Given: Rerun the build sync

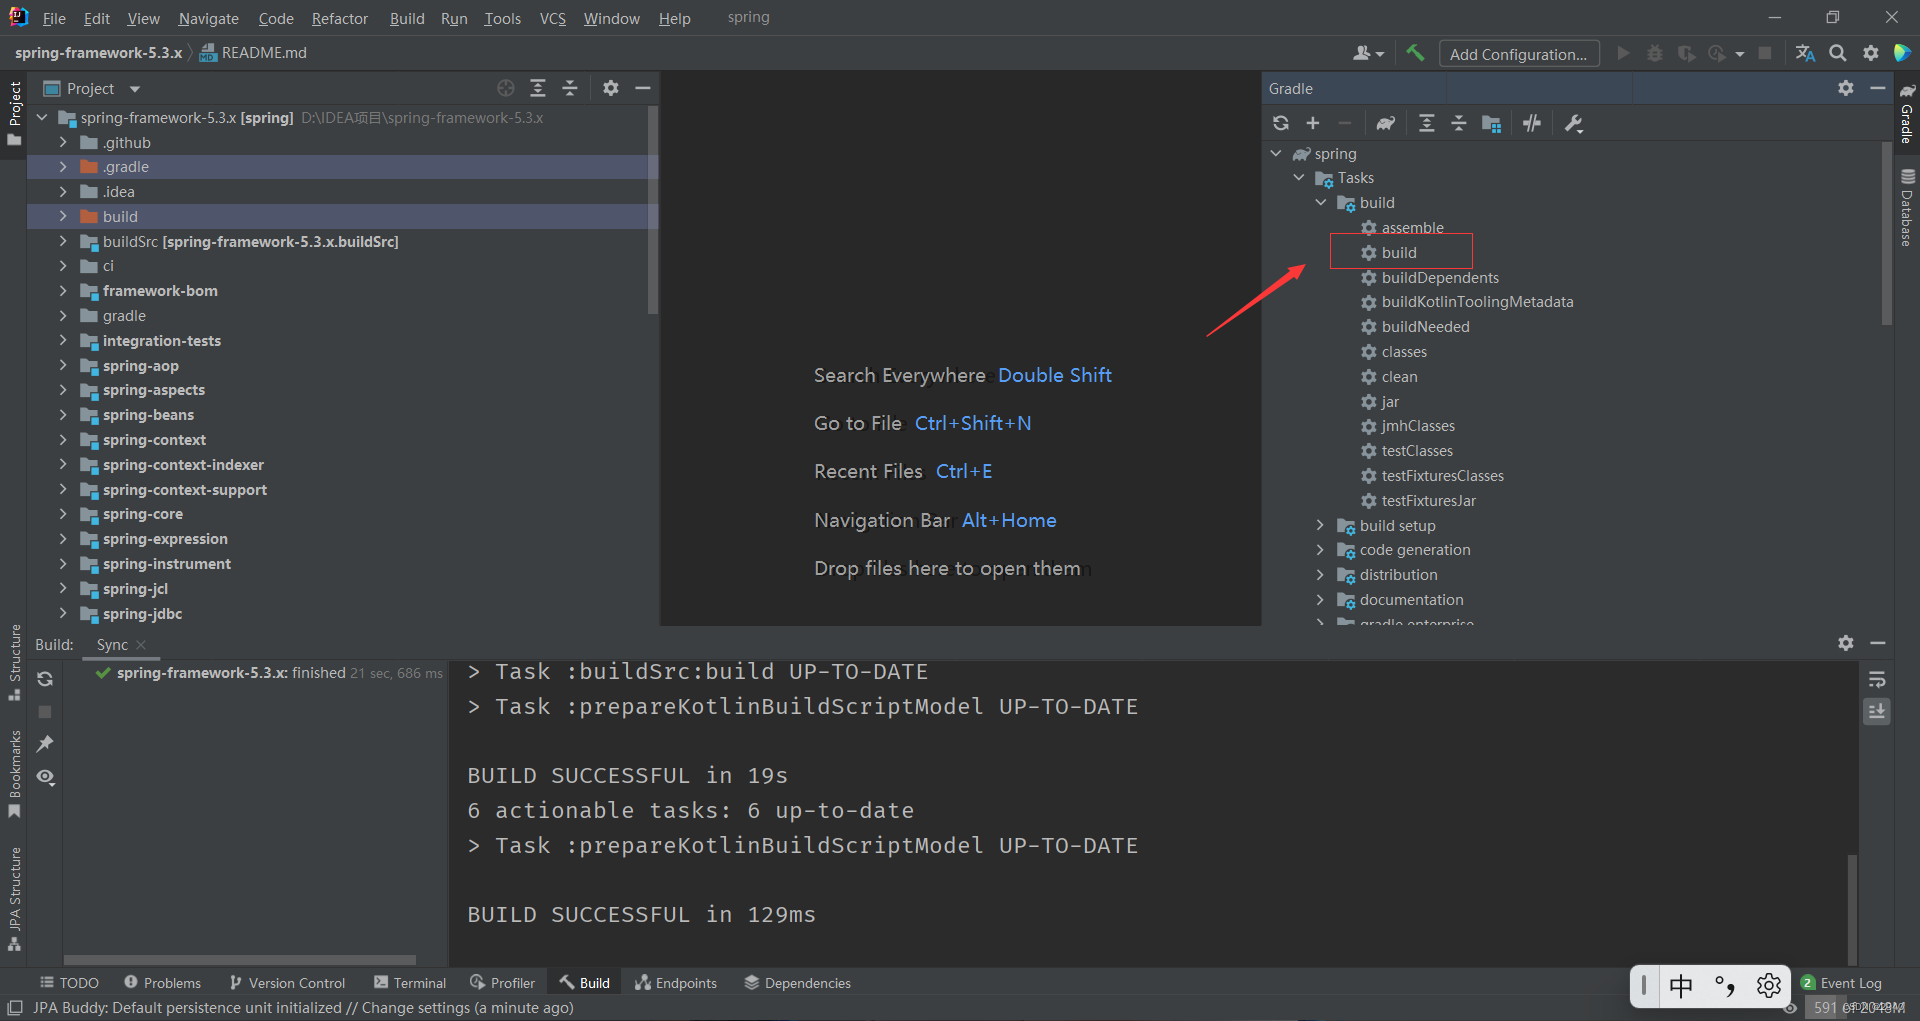Looking at the screenshot, I should 45,679.
